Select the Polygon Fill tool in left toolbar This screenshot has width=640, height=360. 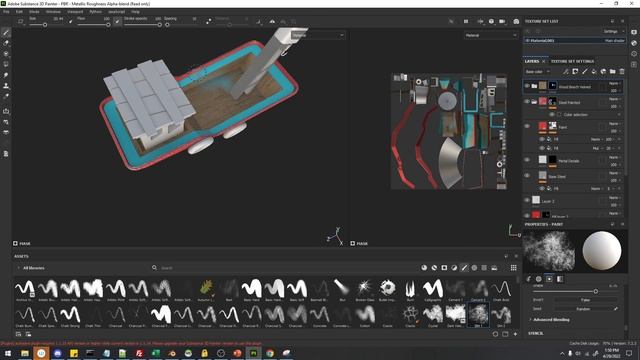pos(6,64)
